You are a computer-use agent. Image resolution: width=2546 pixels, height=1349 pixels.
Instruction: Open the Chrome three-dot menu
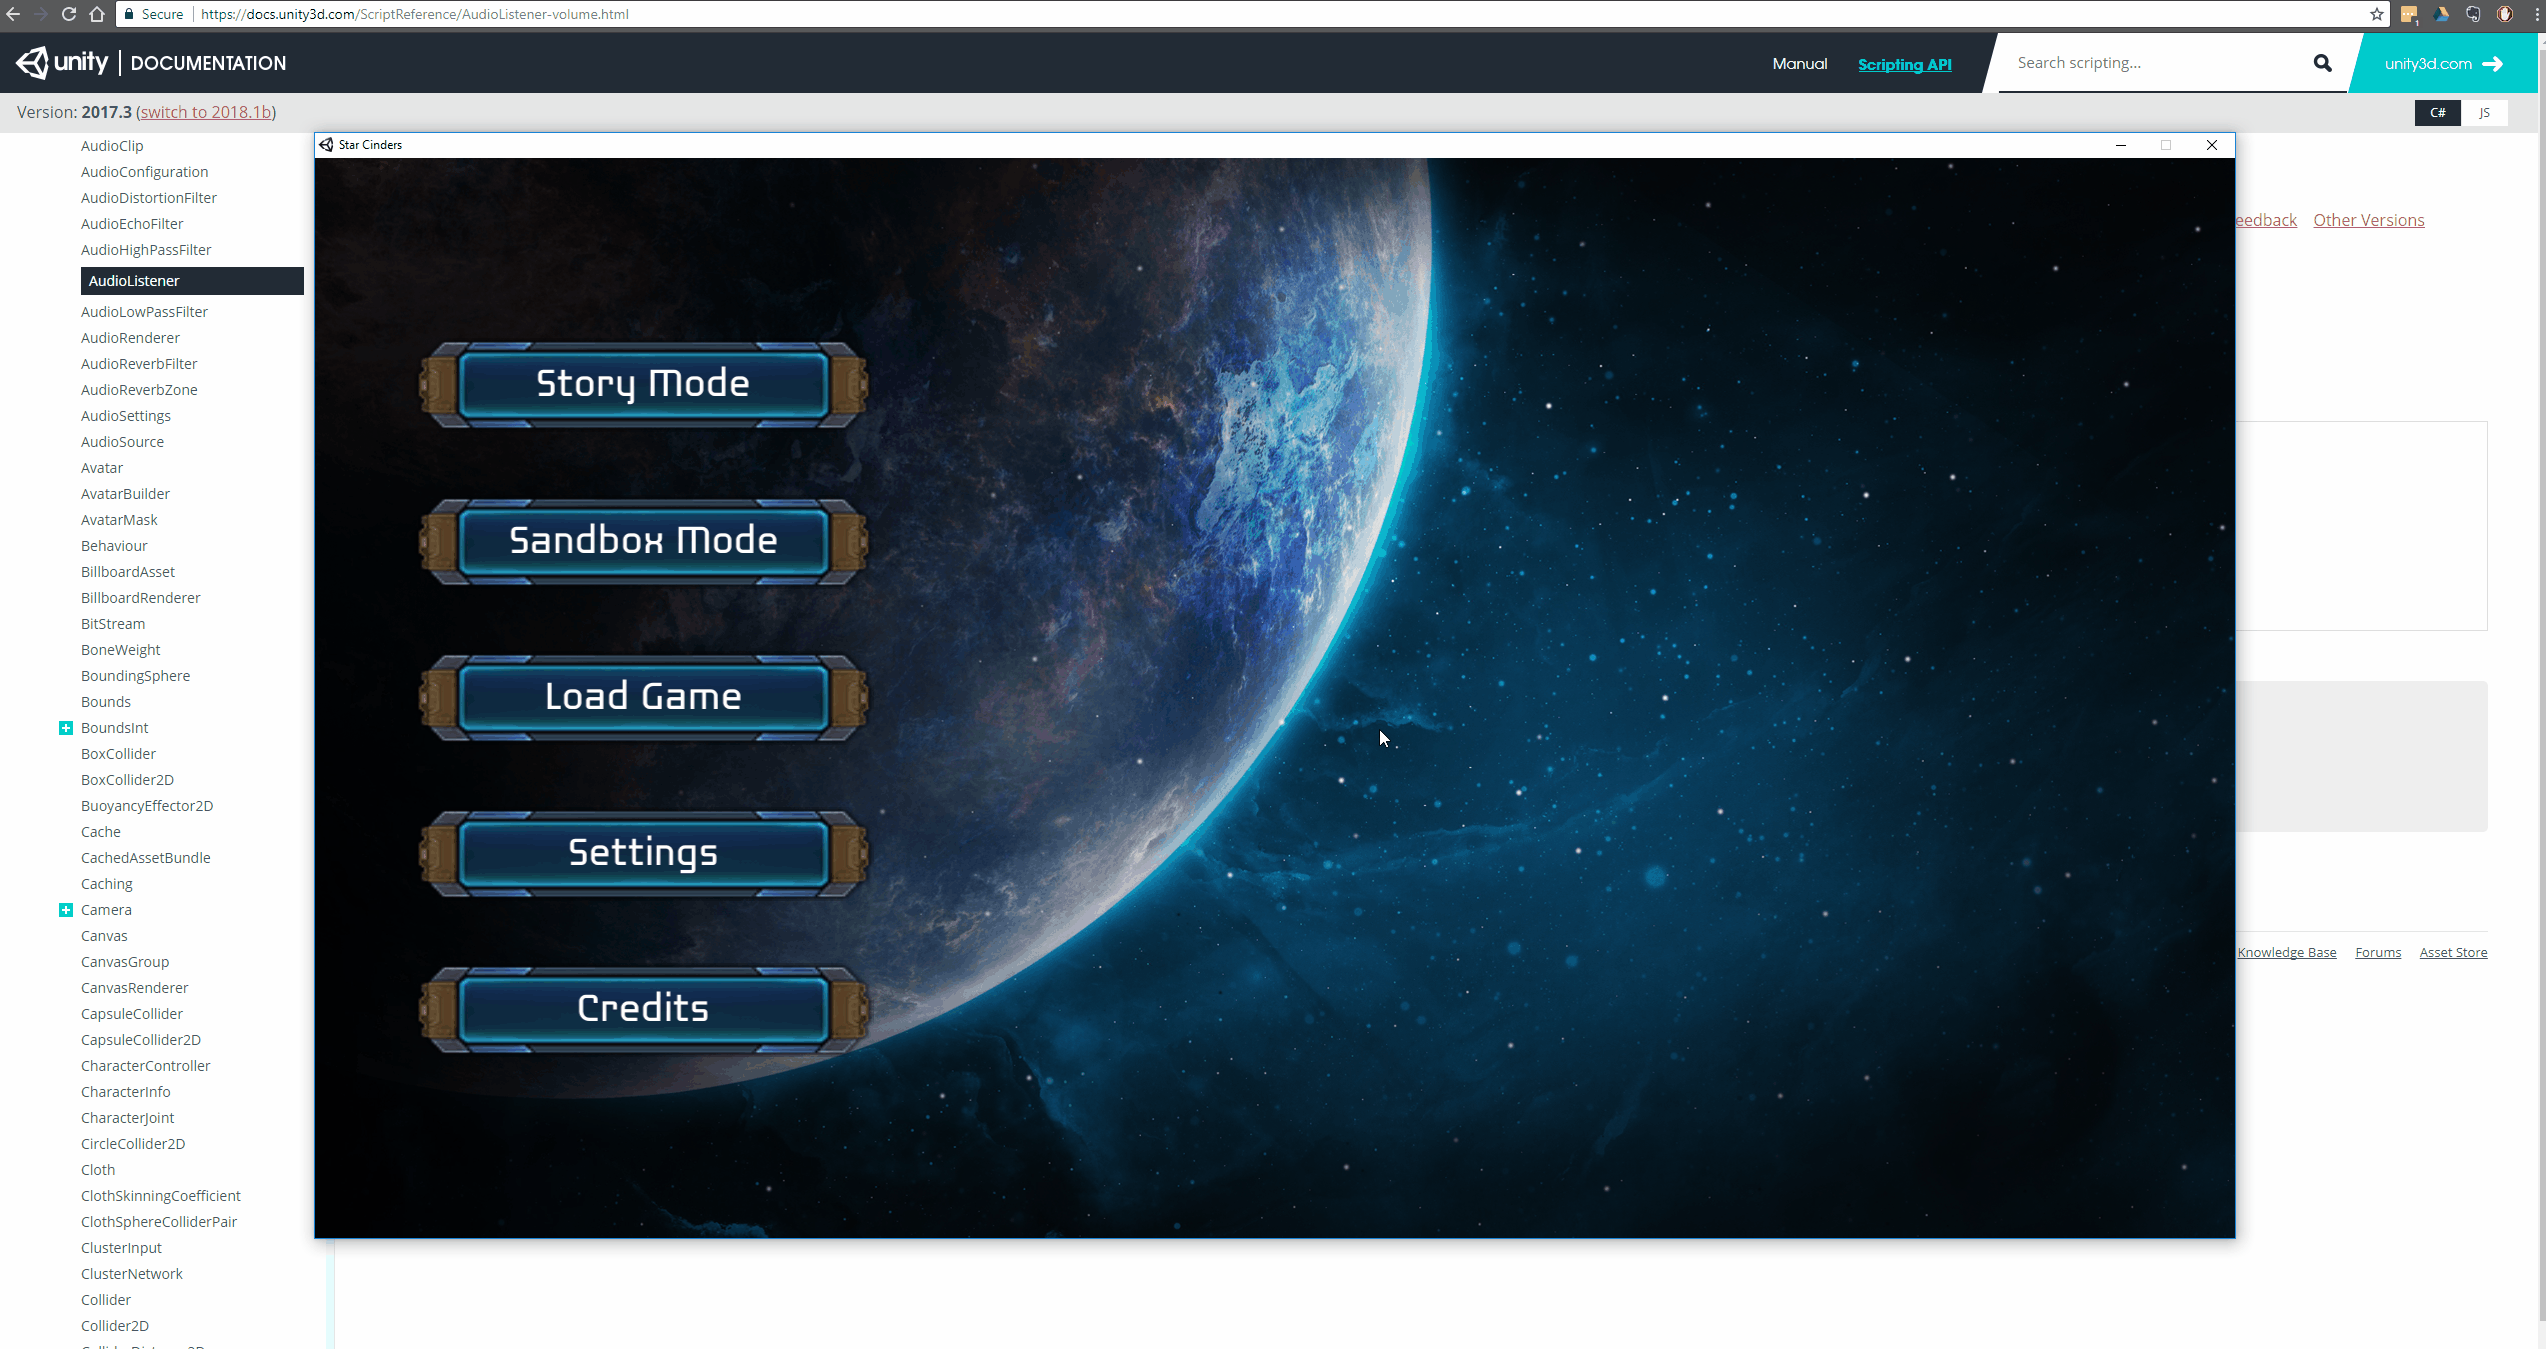coord(2537,14)
